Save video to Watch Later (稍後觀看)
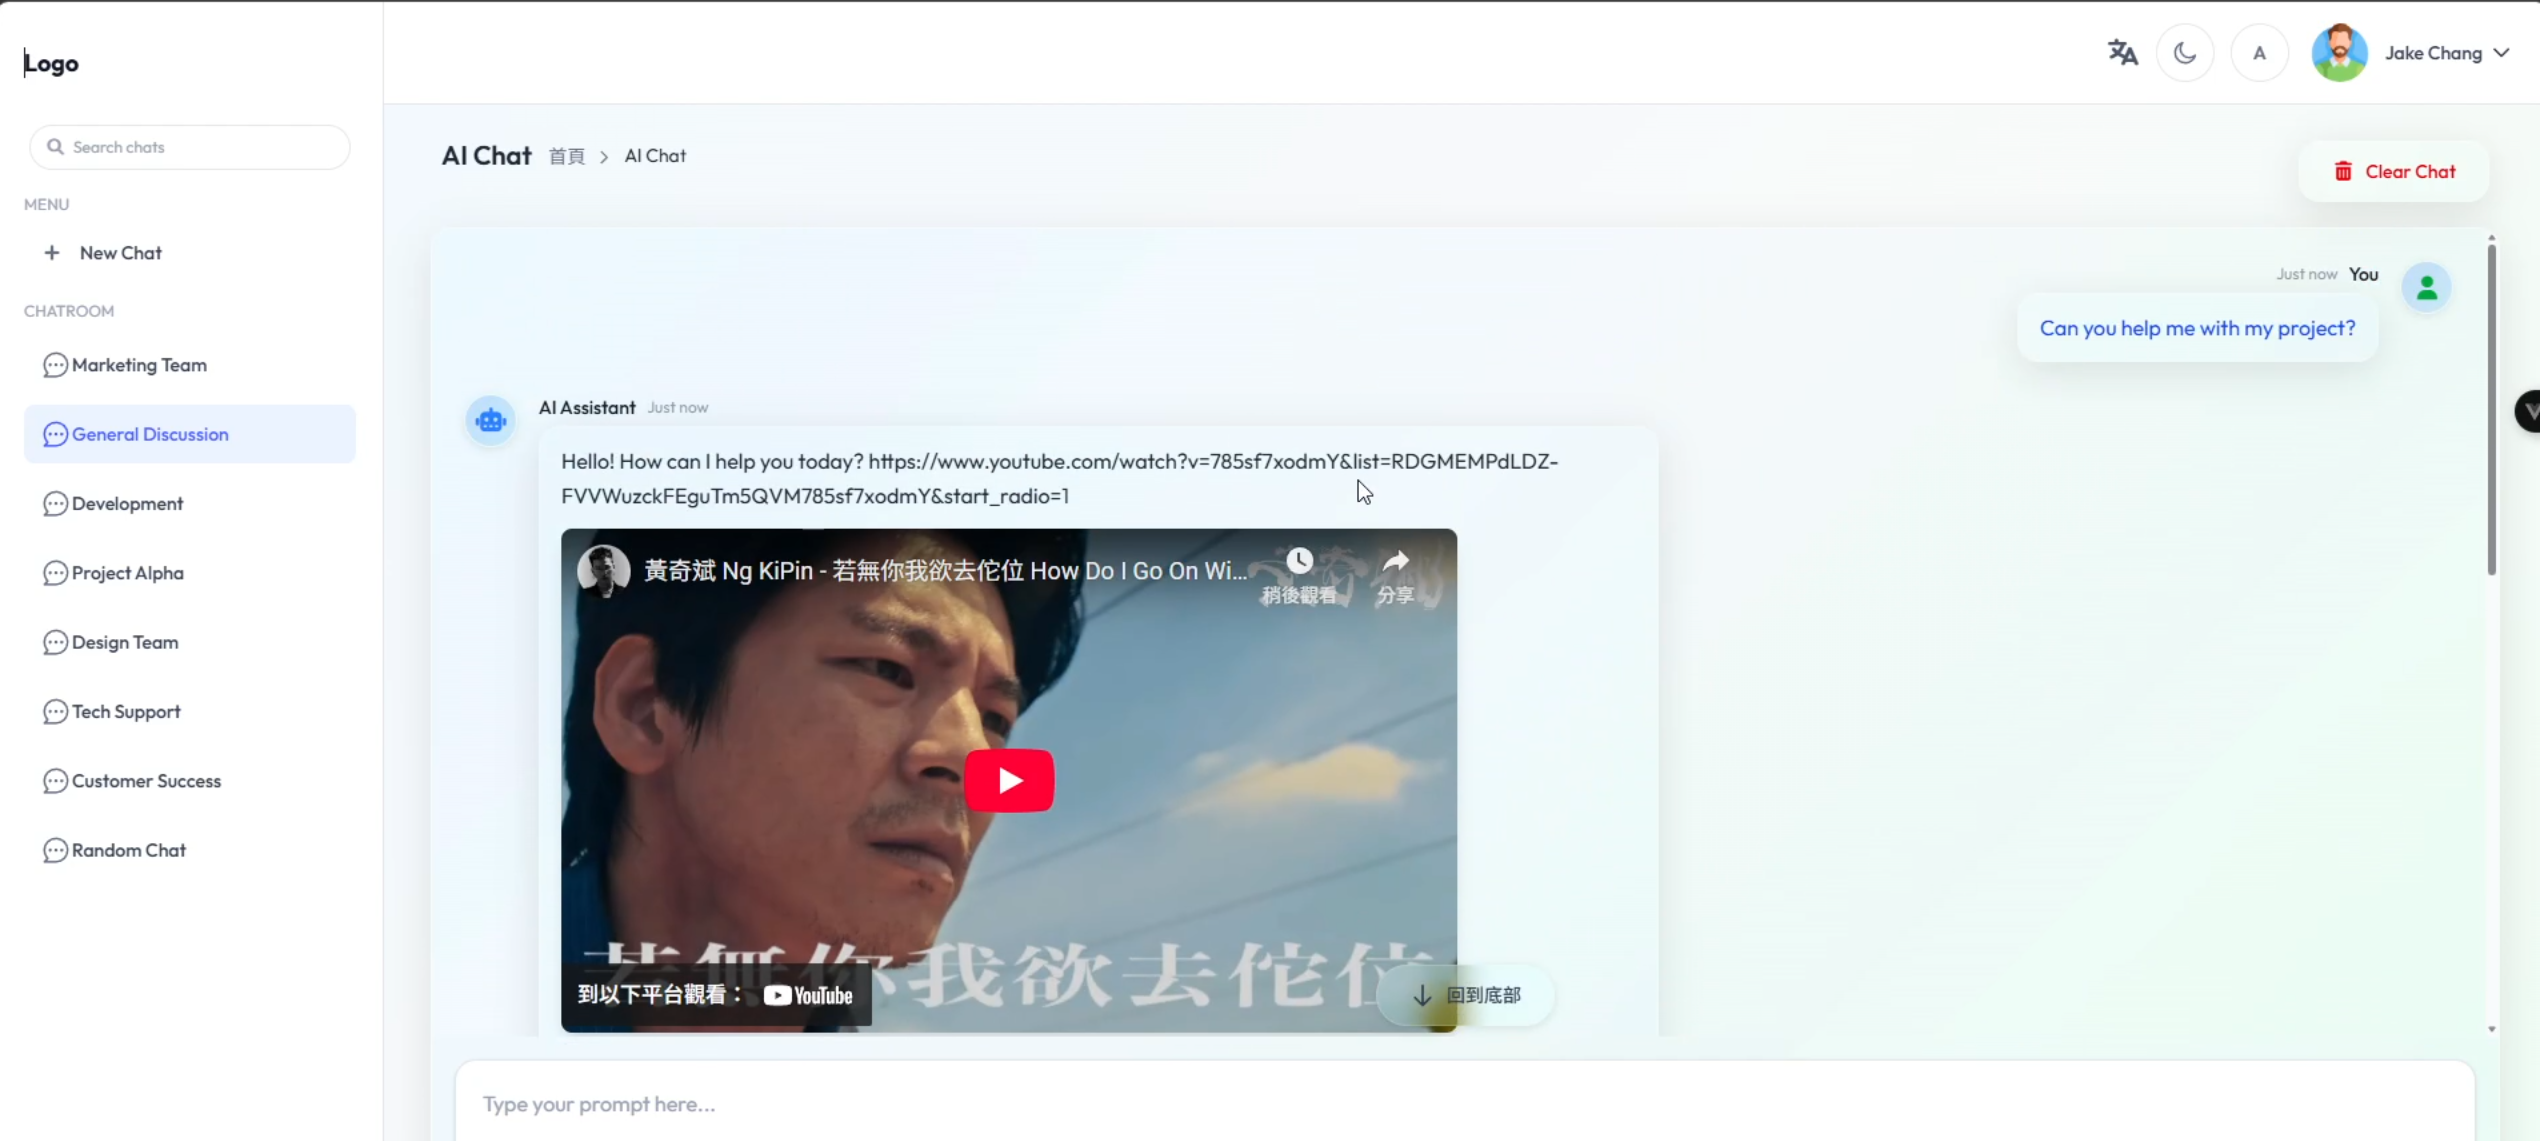 1299,560
